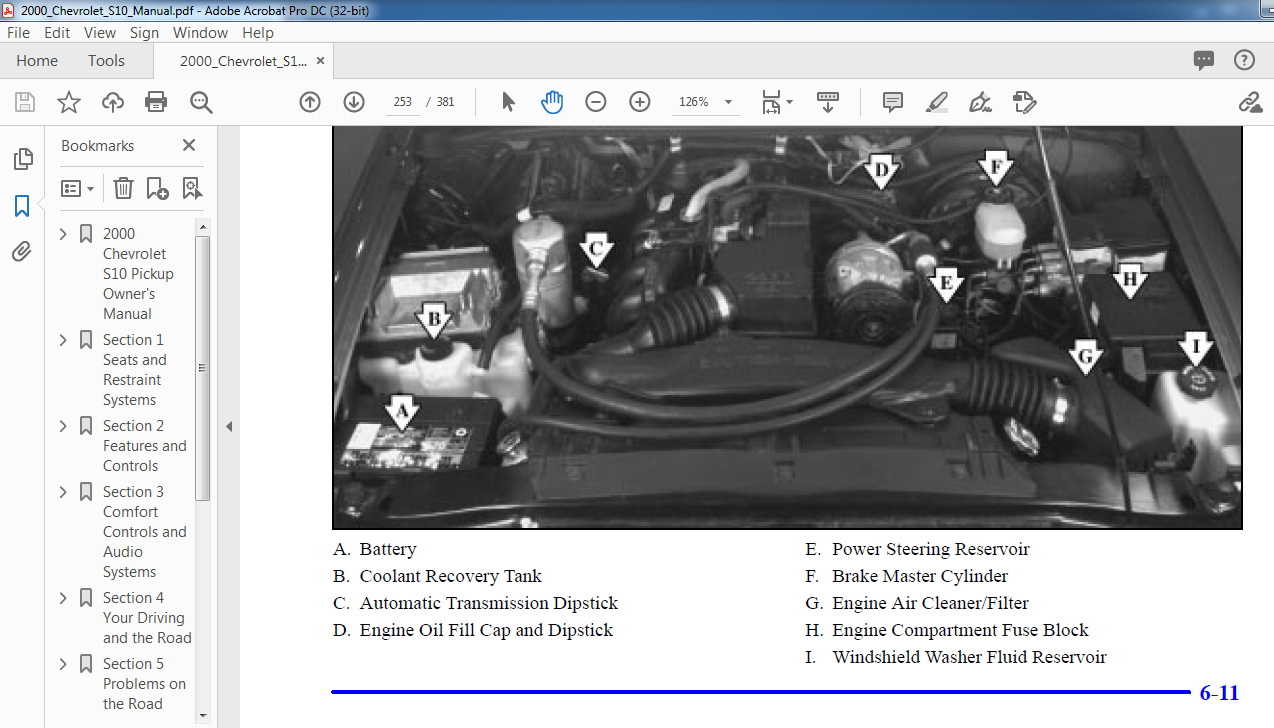This screenshot has width=1274, height=728.
Task: Switch to the Tools tab
Action: click(x=106, y=61)
